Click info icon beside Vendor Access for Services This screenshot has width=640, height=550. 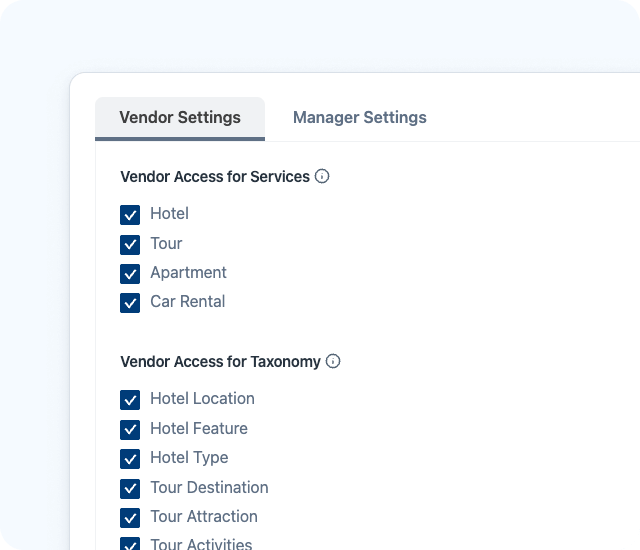pyautogui.click(x=322, y=176)
